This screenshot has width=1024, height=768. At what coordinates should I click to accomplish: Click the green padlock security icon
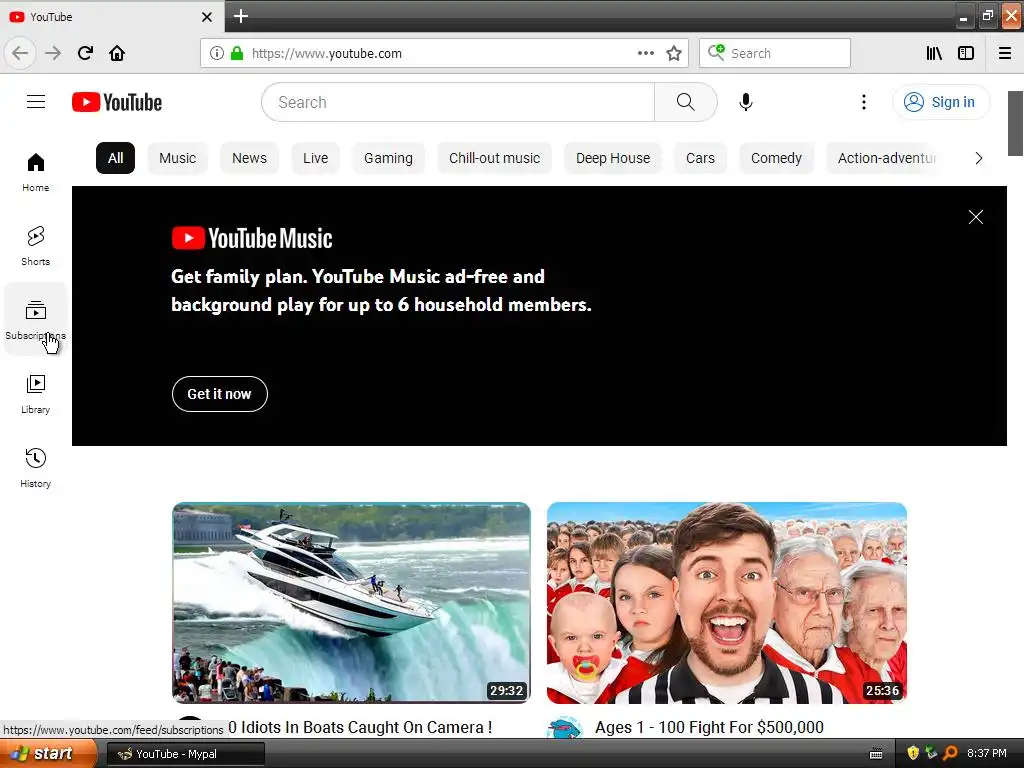(237, 53)
